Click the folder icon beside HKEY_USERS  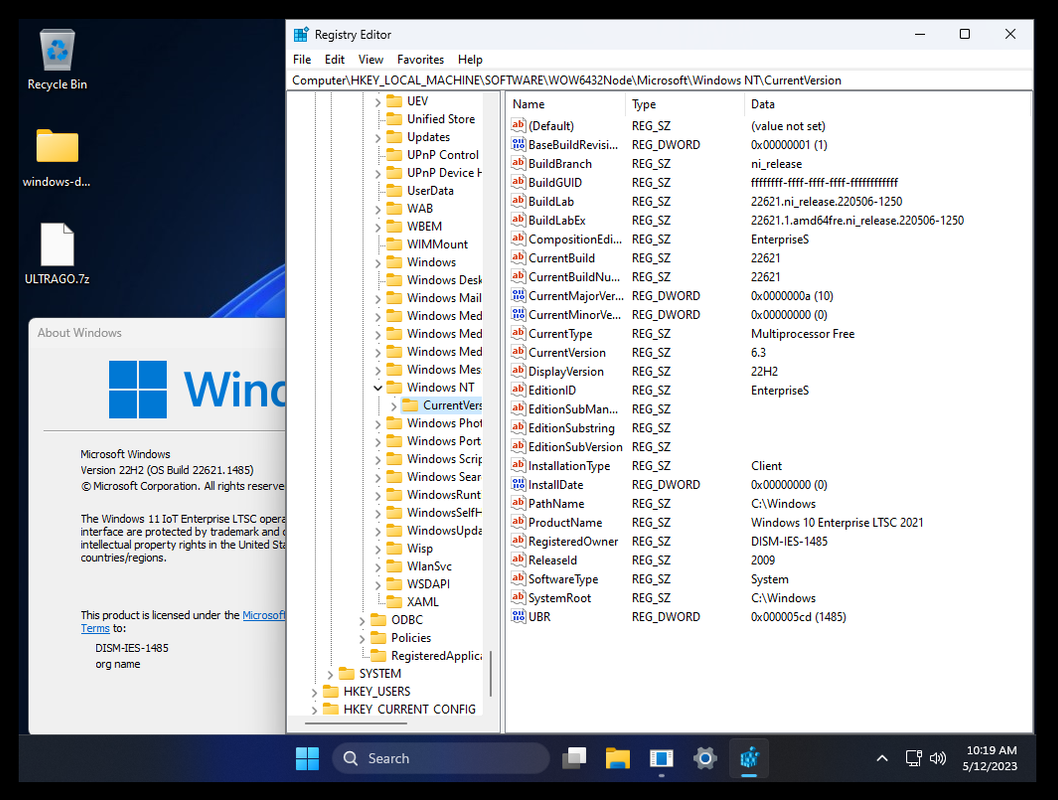[331, 691]
